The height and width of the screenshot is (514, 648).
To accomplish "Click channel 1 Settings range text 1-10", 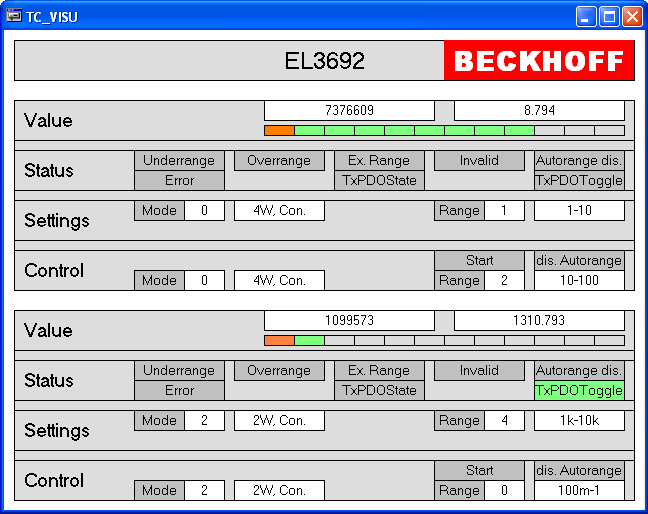I will (x=579, y=211).
